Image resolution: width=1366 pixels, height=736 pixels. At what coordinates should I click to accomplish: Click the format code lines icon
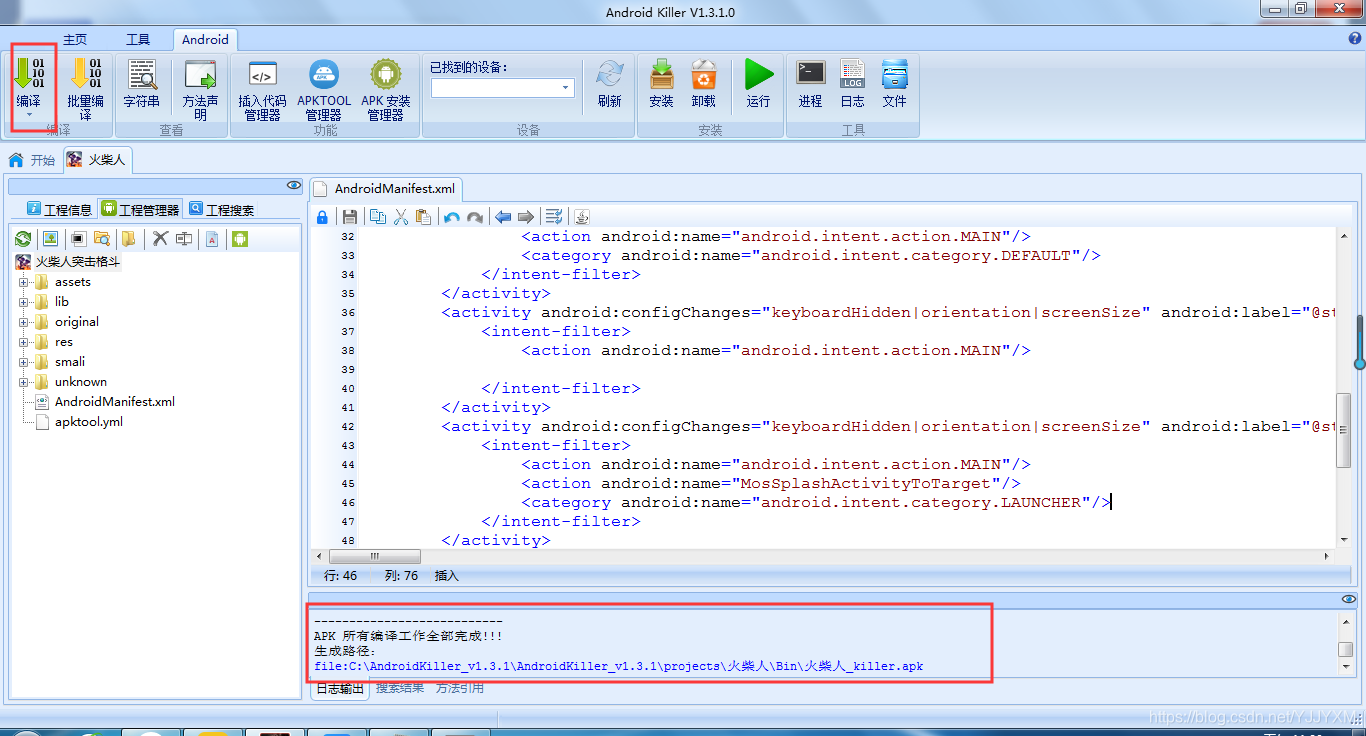[x=554, y=217]
